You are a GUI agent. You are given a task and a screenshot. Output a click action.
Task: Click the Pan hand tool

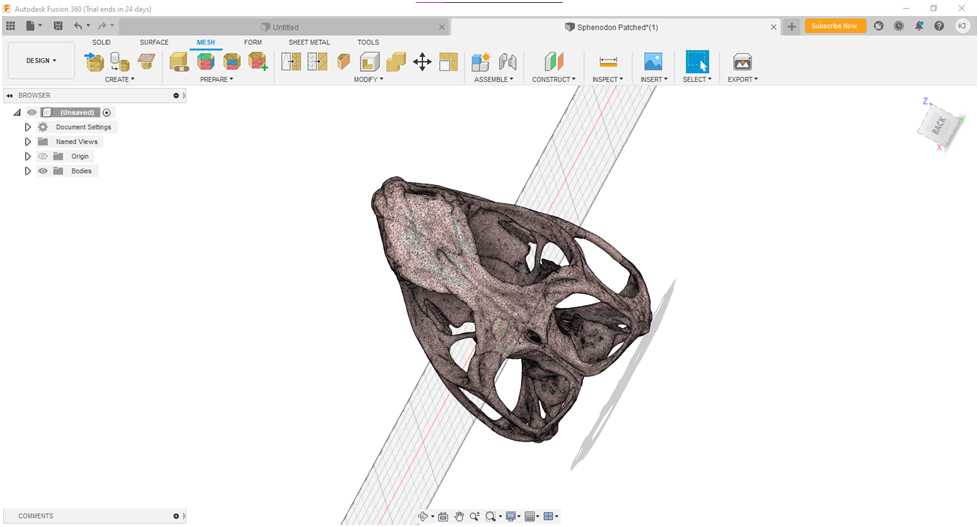(459, 516)
